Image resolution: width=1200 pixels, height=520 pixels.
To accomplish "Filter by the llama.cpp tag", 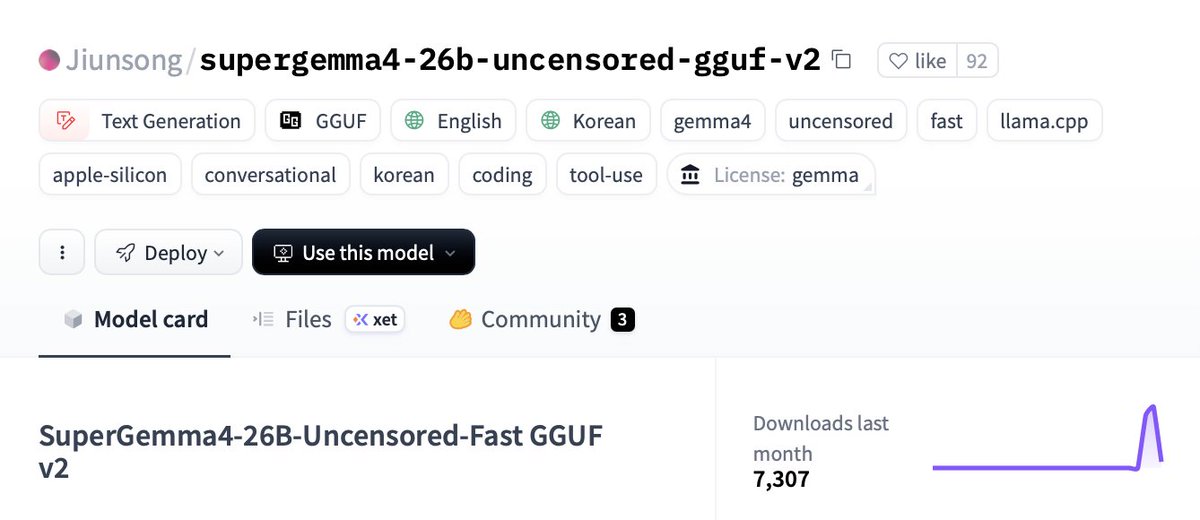I will click(1044, 121).
